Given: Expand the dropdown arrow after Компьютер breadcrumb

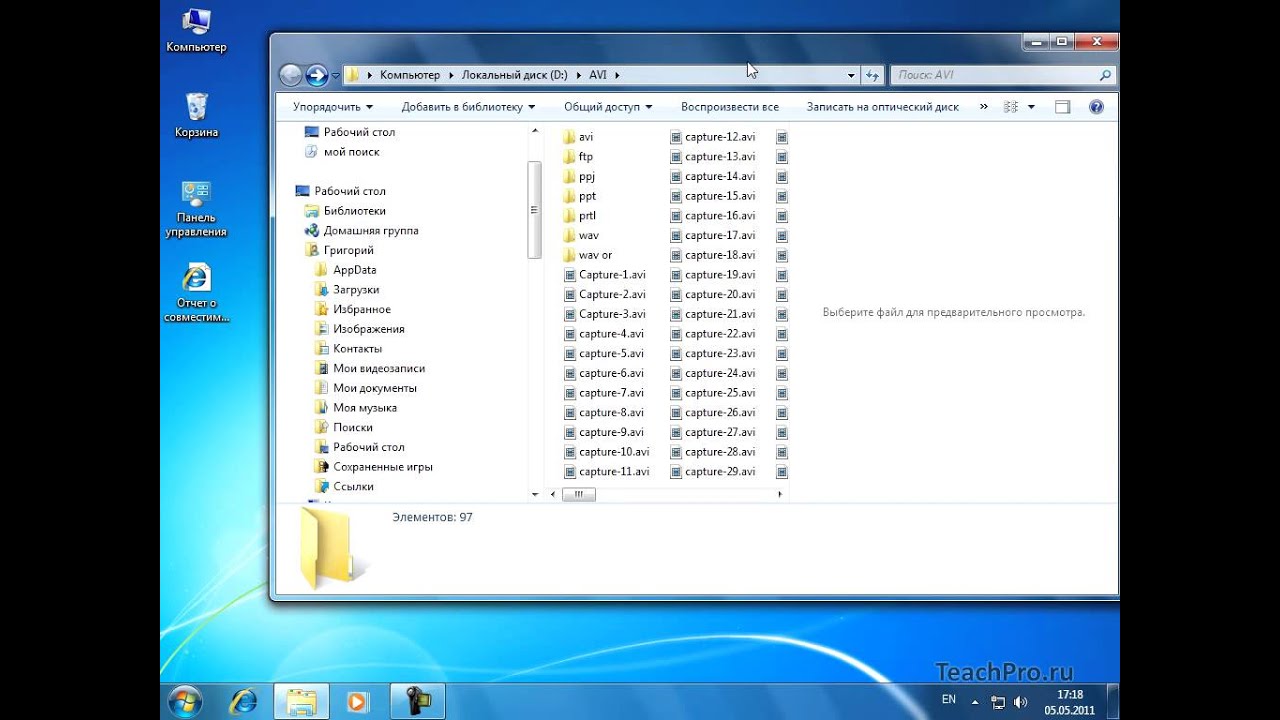Looking at the screenshot, I should point(451,75).
